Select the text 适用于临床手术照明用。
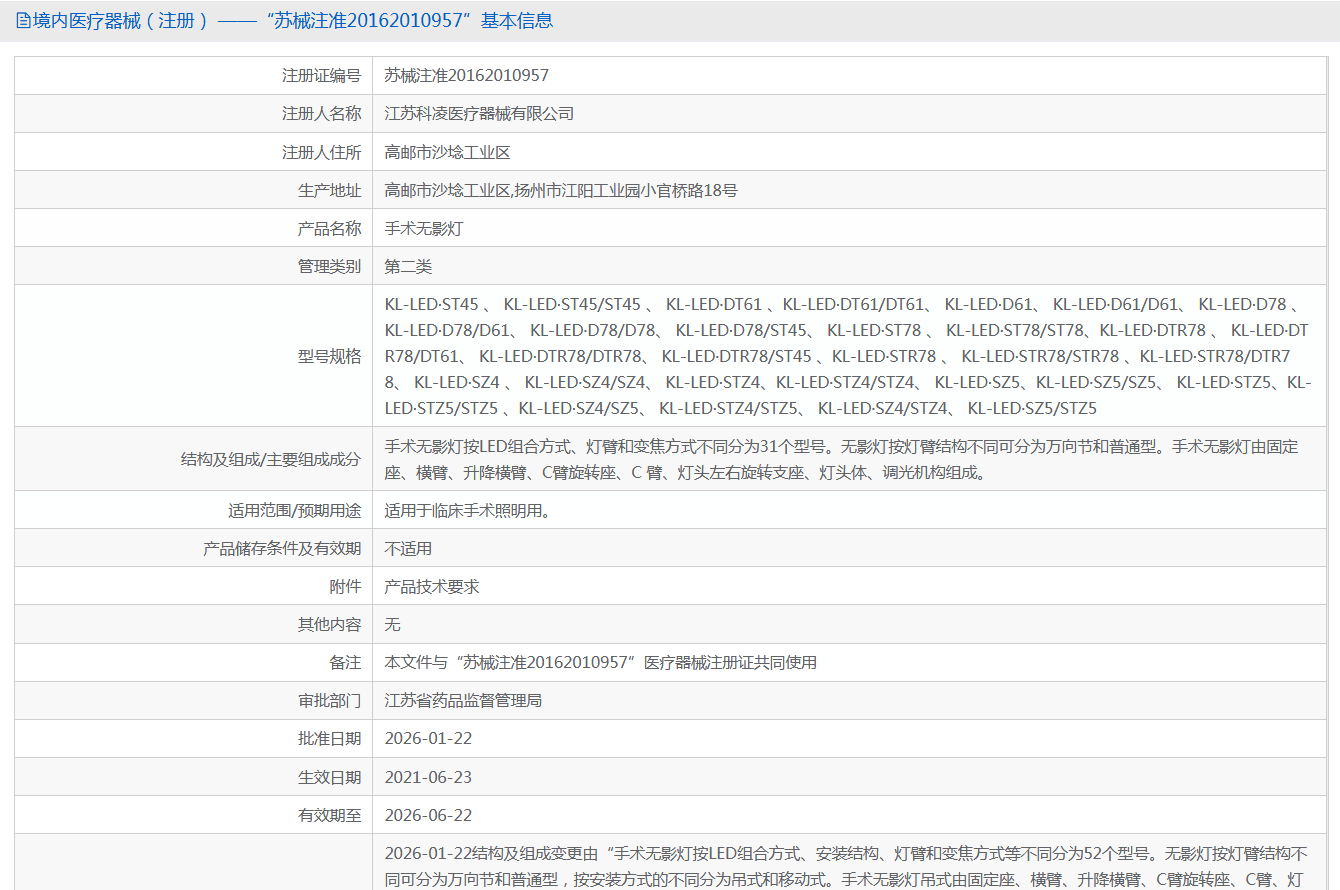1340x890 pixels. pos(468,510)
